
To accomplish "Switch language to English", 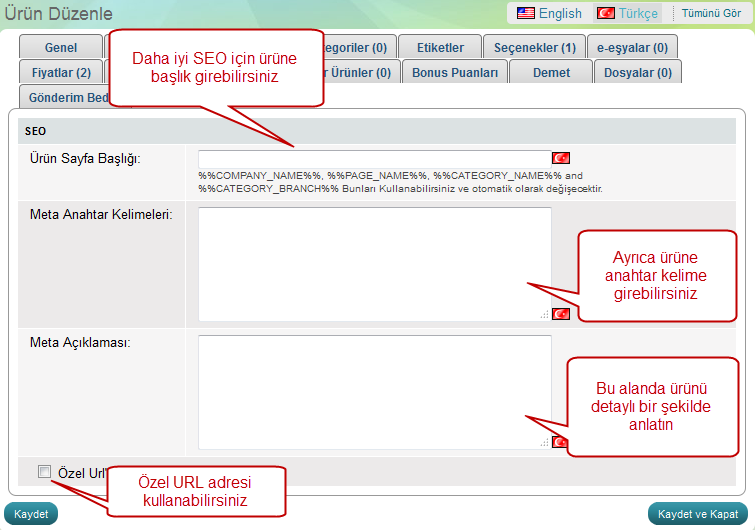I will tap(548, 13).
